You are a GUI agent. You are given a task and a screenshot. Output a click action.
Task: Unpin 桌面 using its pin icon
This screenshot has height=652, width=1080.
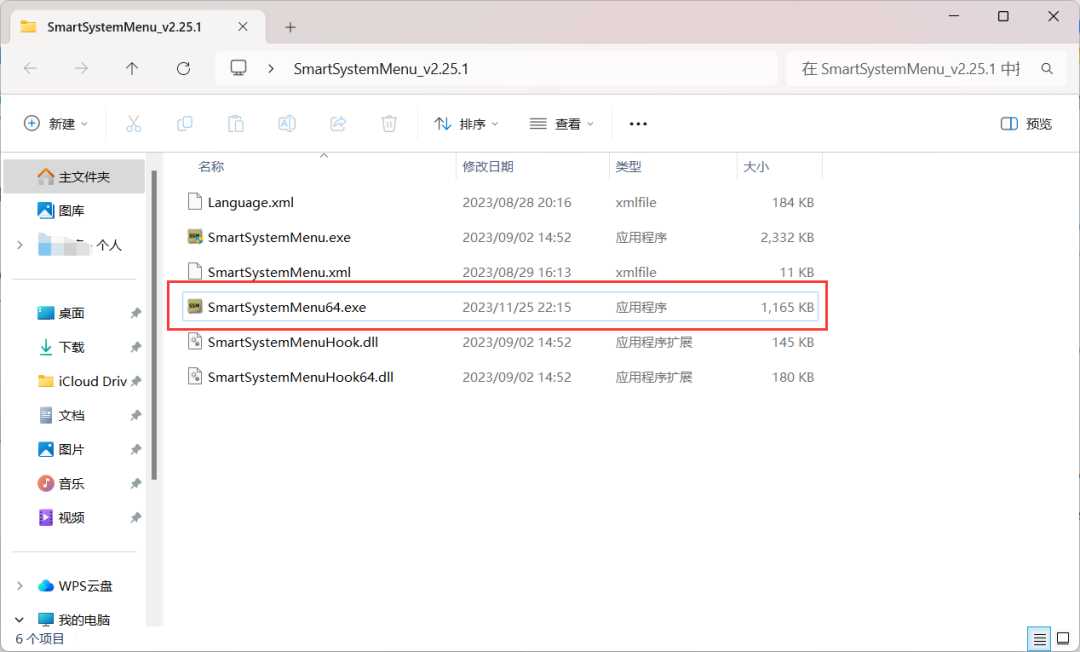click(x=136, y=313)
